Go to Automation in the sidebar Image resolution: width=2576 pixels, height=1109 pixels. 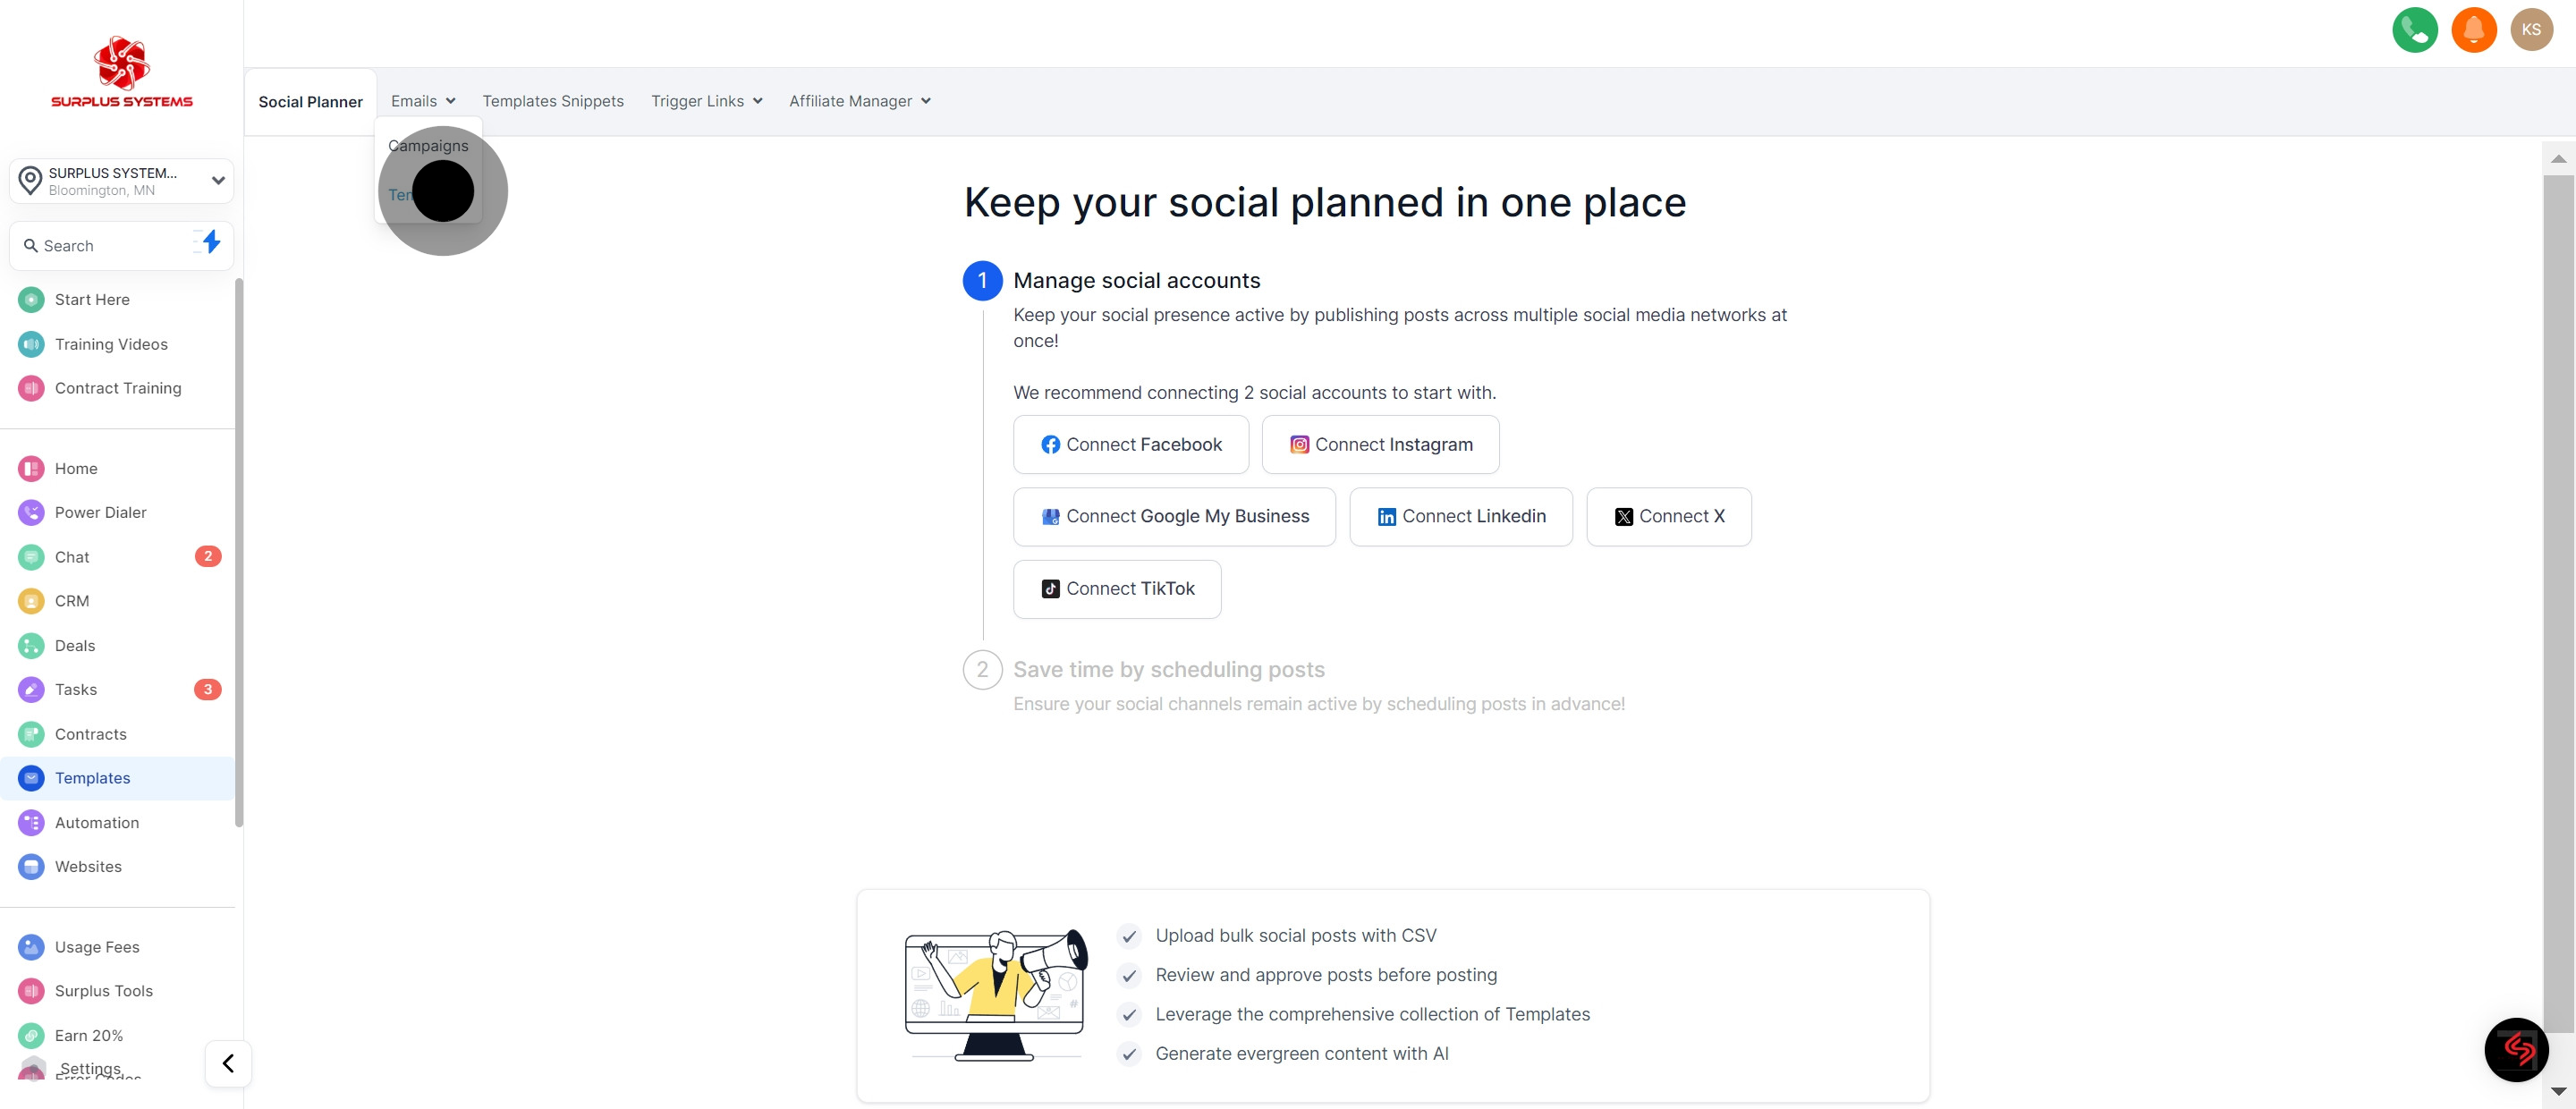click(x=96, y=823)
